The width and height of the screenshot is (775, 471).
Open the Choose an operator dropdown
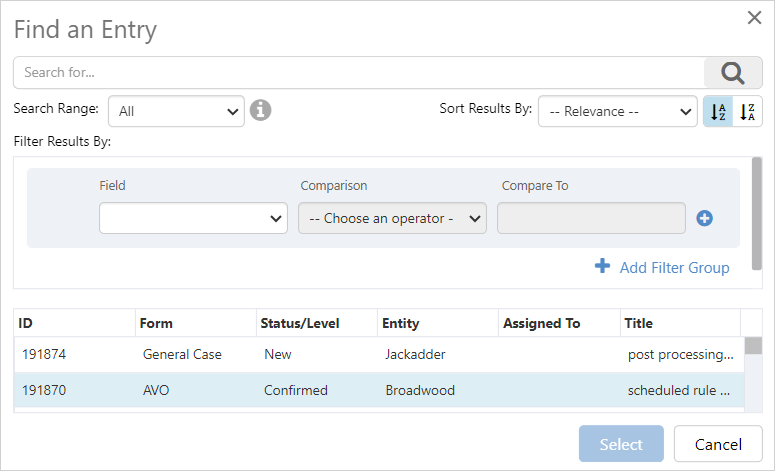pos(392,218)
